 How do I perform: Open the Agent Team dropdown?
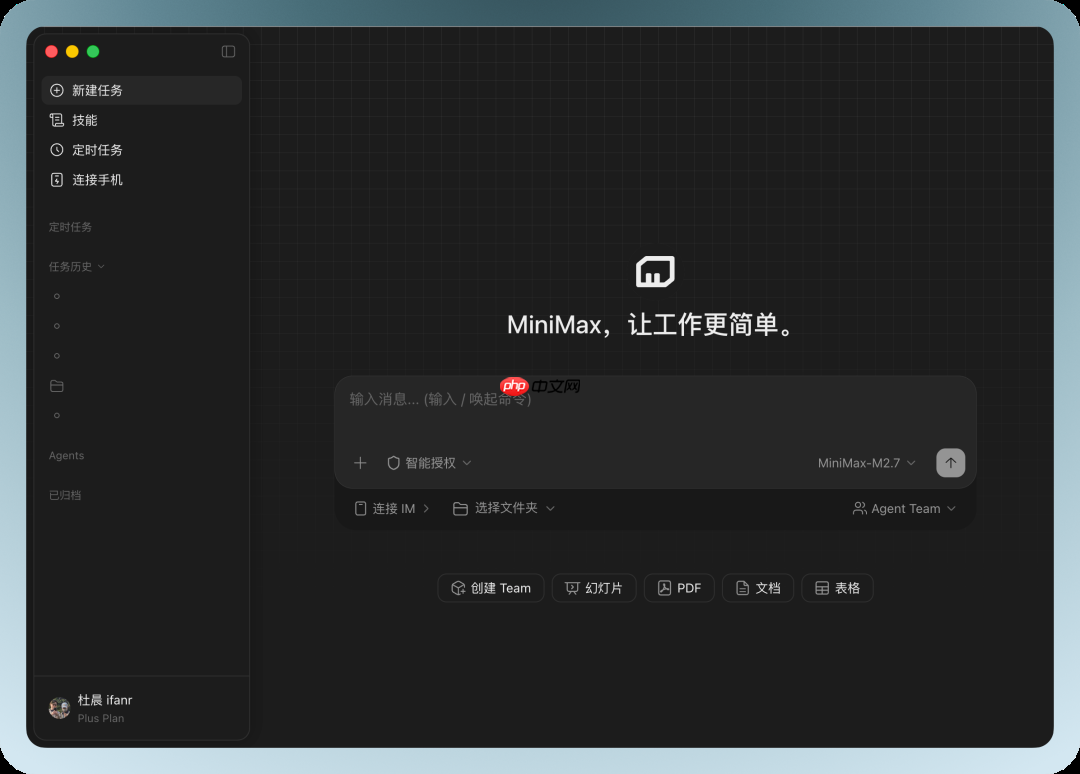coord(904,508)
